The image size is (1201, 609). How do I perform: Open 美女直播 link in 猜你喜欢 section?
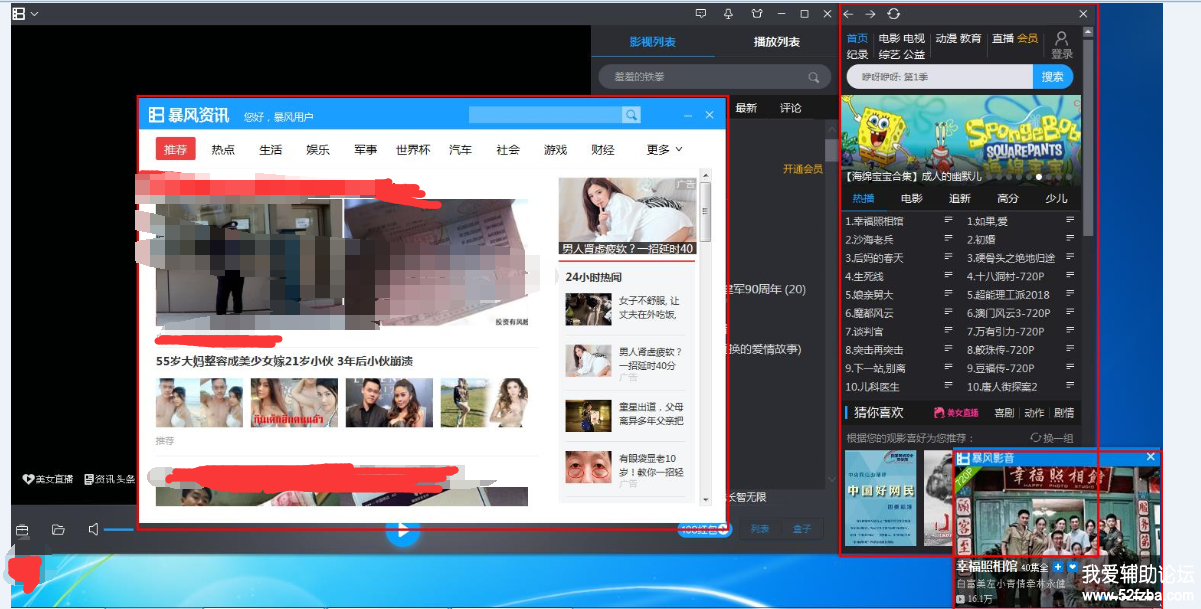(955, 412)
